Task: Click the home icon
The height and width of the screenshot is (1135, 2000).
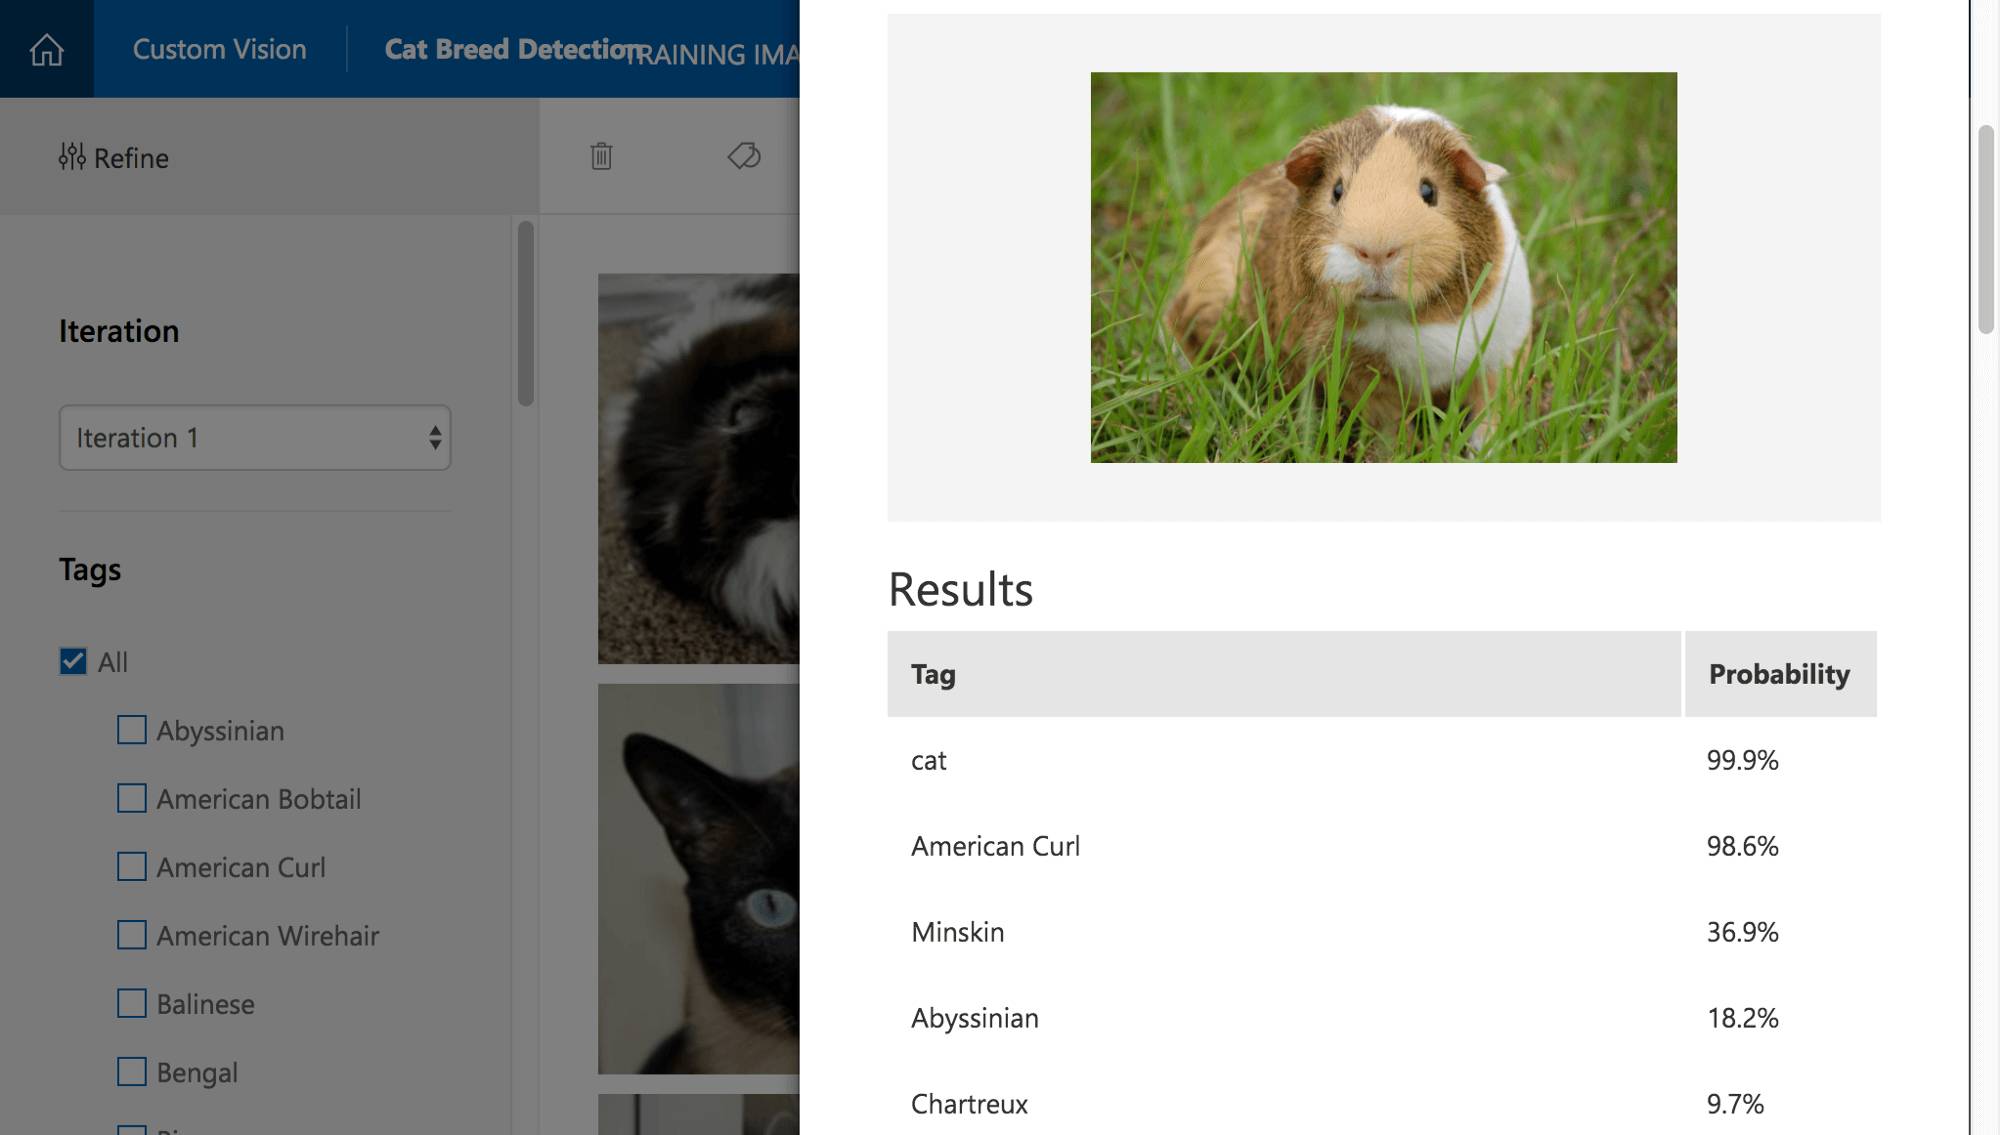Action: (46, 49)
